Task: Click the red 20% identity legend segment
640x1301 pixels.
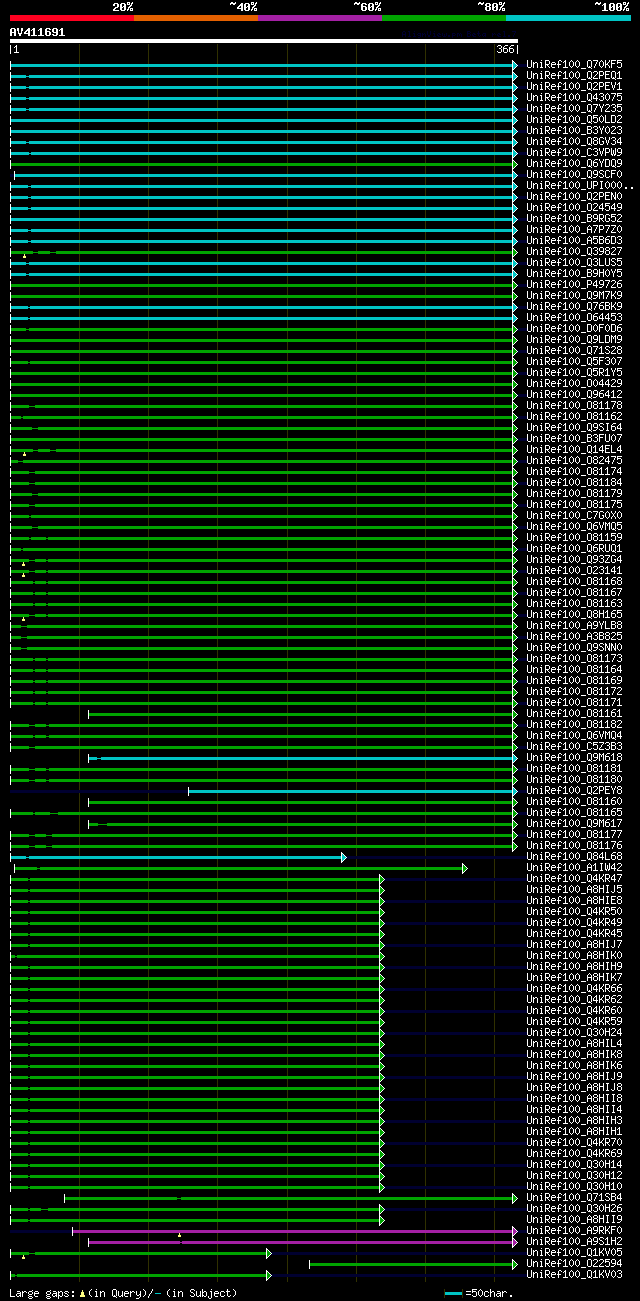Action: click(72, 17)
